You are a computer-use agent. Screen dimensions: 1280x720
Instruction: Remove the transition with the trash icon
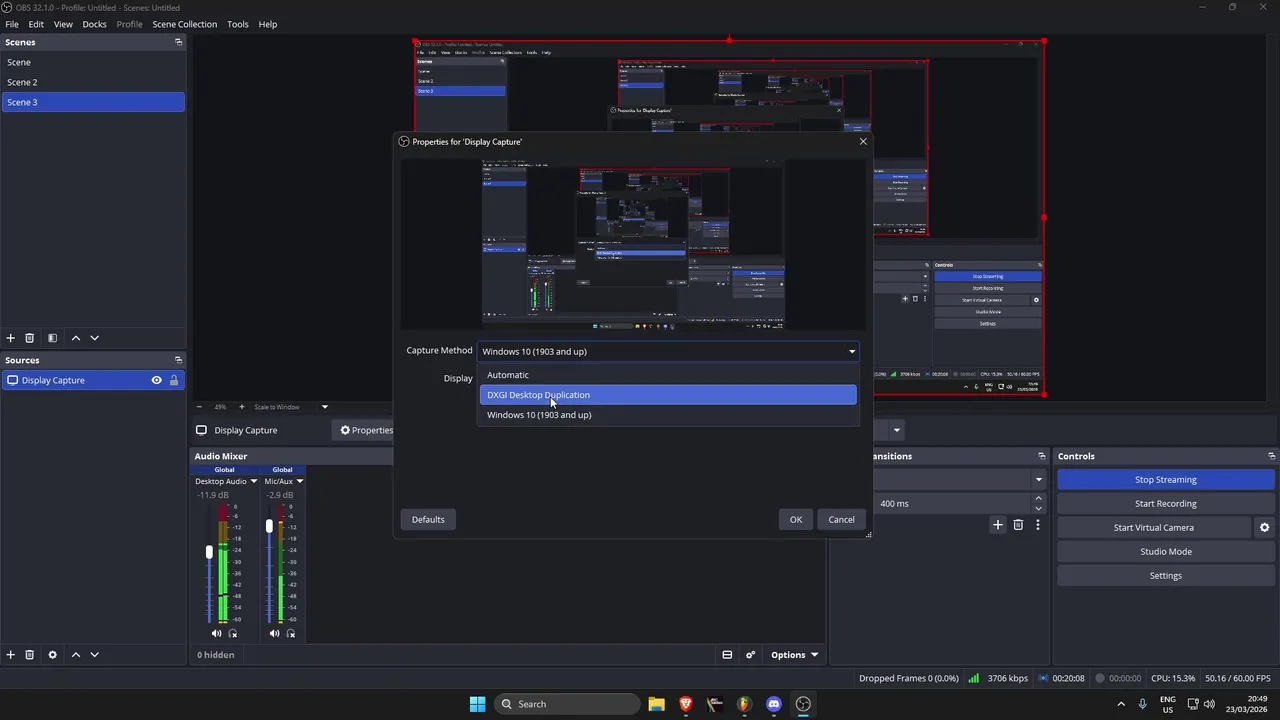coord(1018,525)
